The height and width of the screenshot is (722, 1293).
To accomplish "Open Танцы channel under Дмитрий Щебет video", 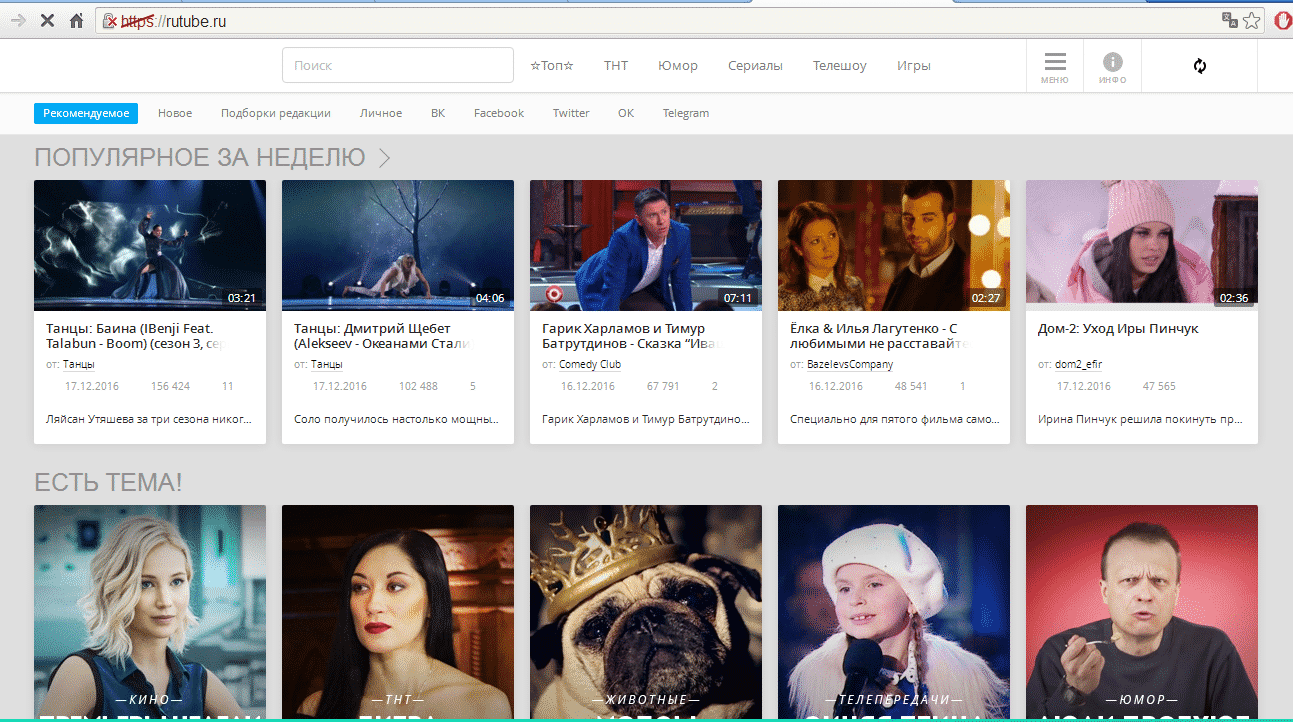I will 326,365.
